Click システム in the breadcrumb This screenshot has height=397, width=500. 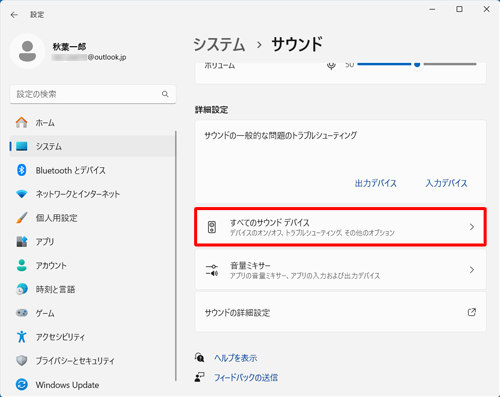(x=219, y=44)
